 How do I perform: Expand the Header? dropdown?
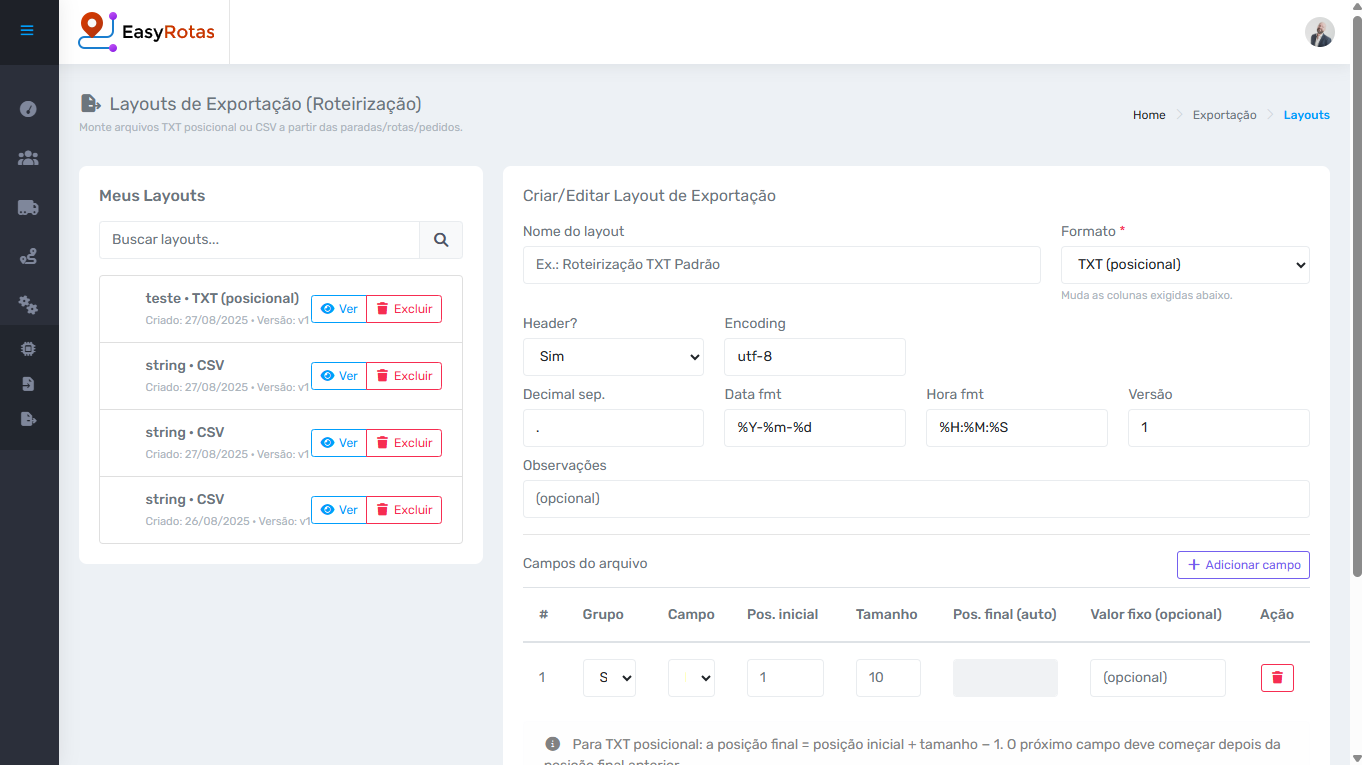click(x=613, y=357)
